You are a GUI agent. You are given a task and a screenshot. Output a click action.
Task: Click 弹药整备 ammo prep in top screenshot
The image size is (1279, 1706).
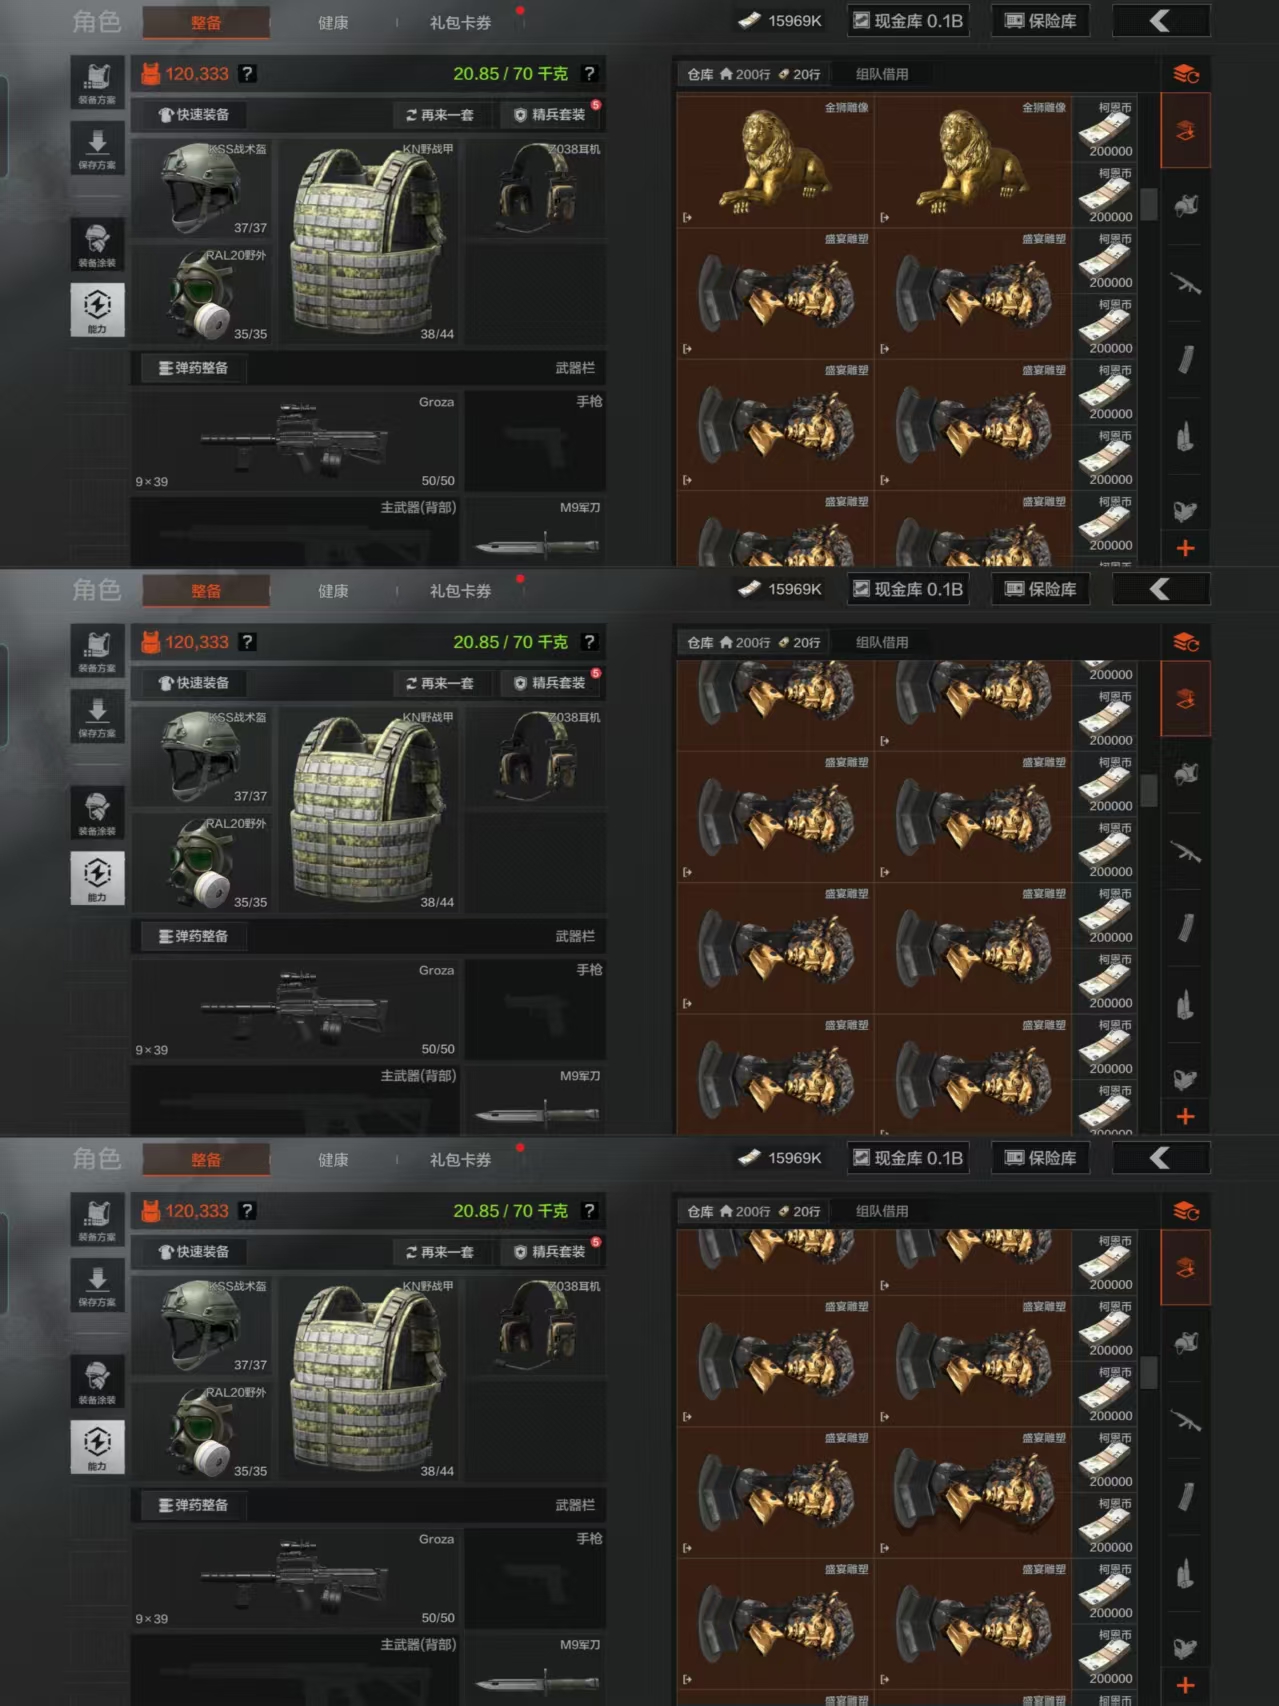193,368
